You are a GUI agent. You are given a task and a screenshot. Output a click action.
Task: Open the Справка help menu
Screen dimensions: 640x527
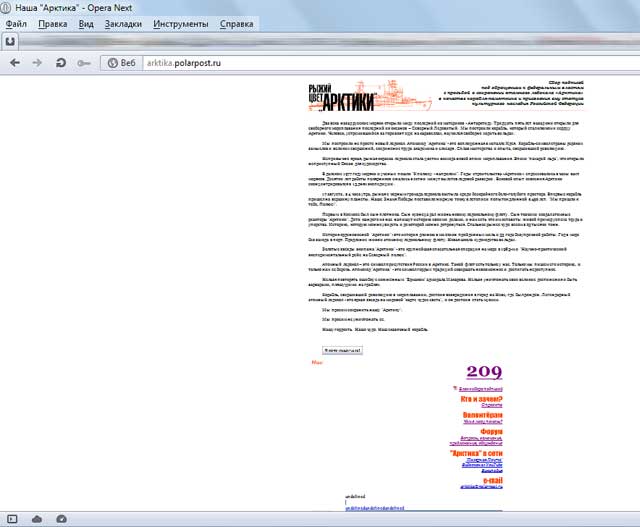pos(236,22)
